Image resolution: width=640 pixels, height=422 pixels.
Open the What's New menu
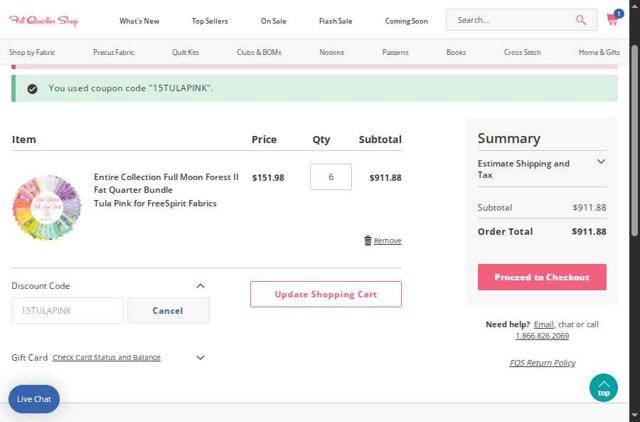coord(139,21)
